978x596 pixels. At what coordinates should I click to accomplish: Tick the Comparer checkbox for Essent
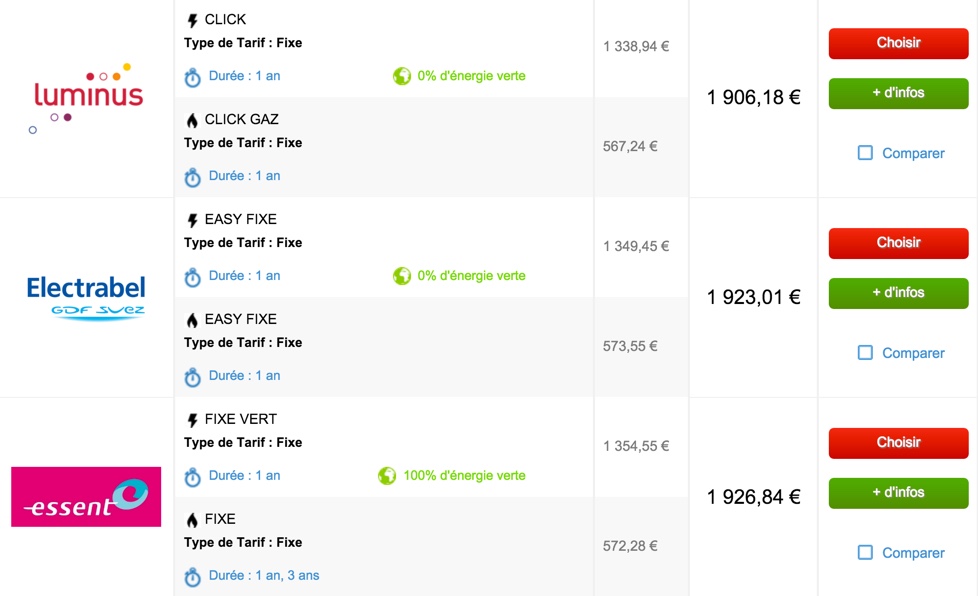click(x=866, y=553)
